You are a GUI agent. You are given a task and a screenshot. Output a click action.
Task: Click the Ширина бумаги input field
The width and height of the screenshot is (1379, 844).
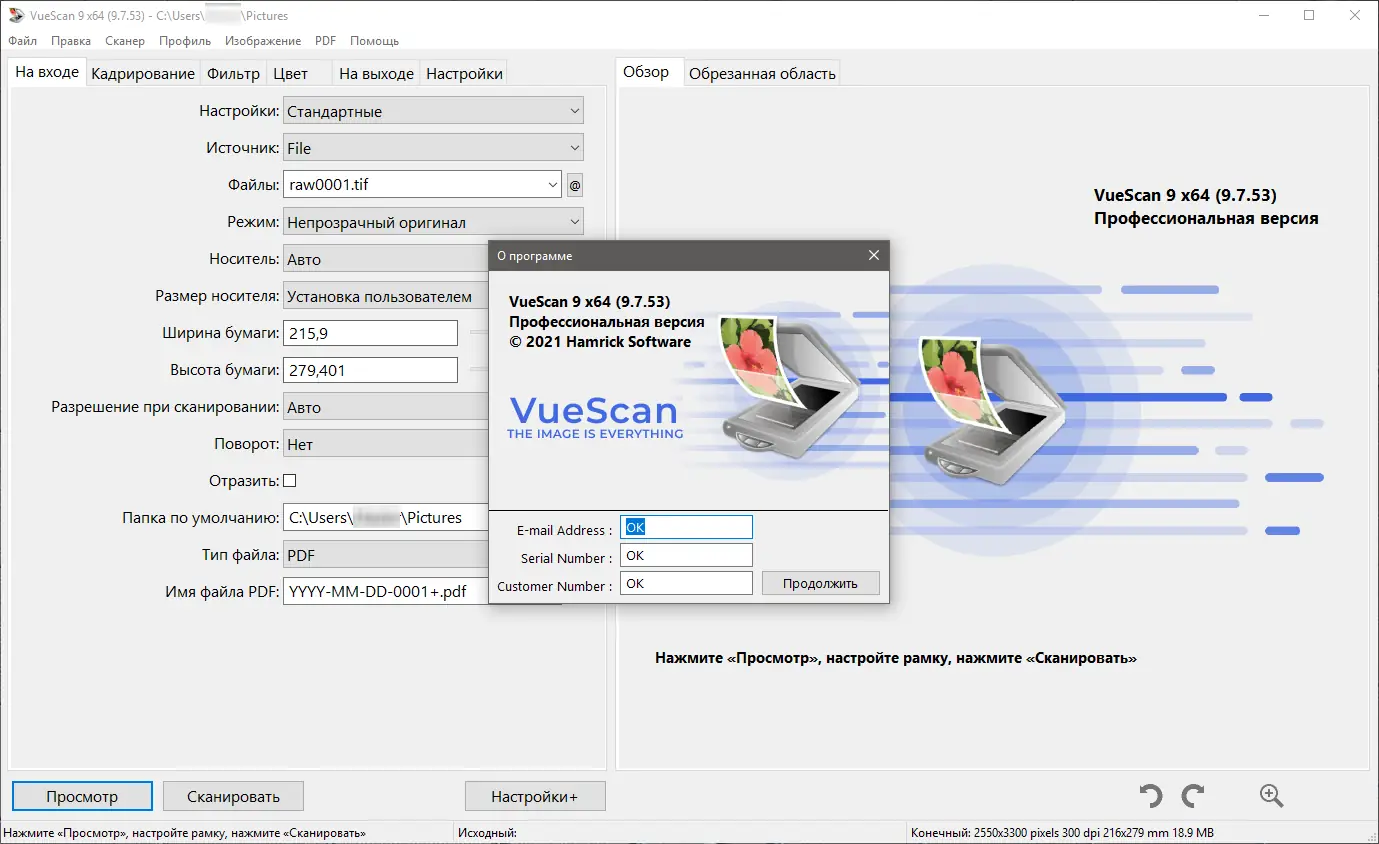[x=370, y=333]
